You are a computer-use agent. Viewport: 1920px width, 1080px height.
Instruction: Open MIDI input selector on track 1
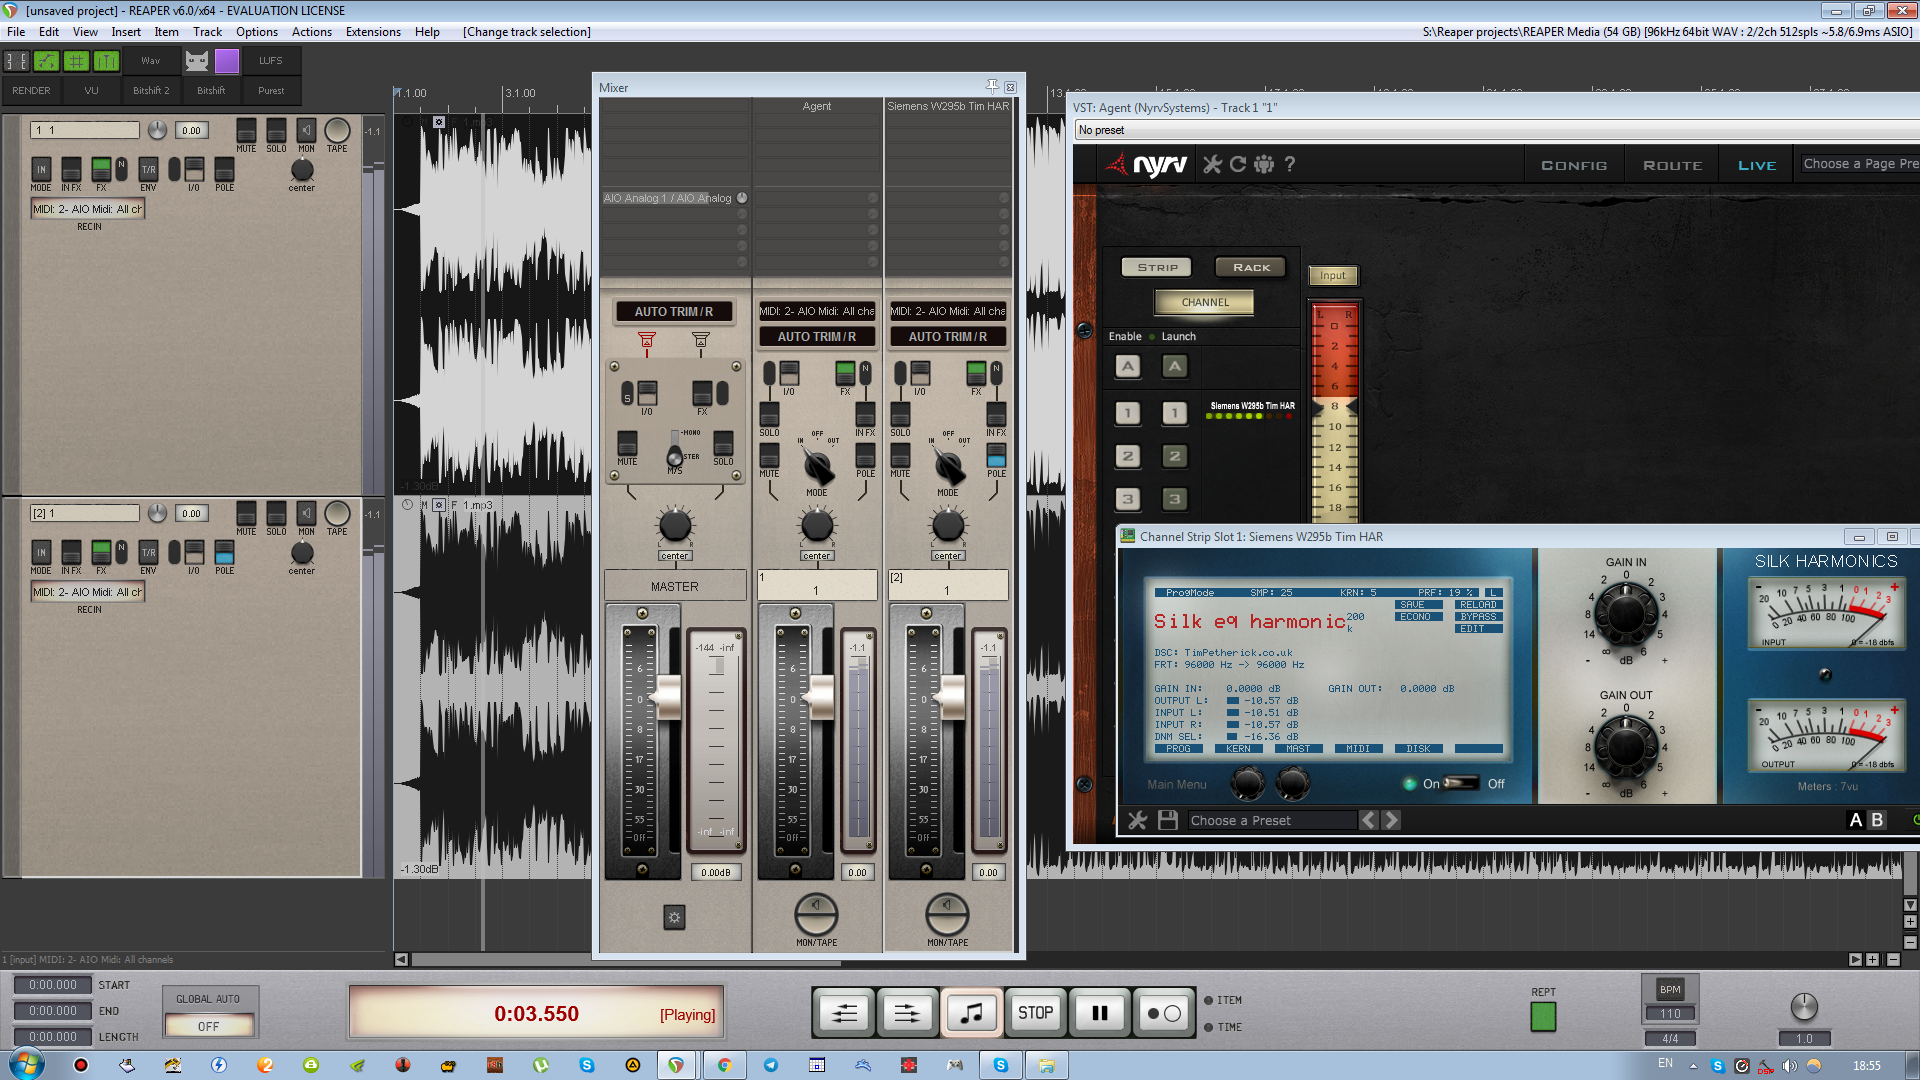[88, 209]
